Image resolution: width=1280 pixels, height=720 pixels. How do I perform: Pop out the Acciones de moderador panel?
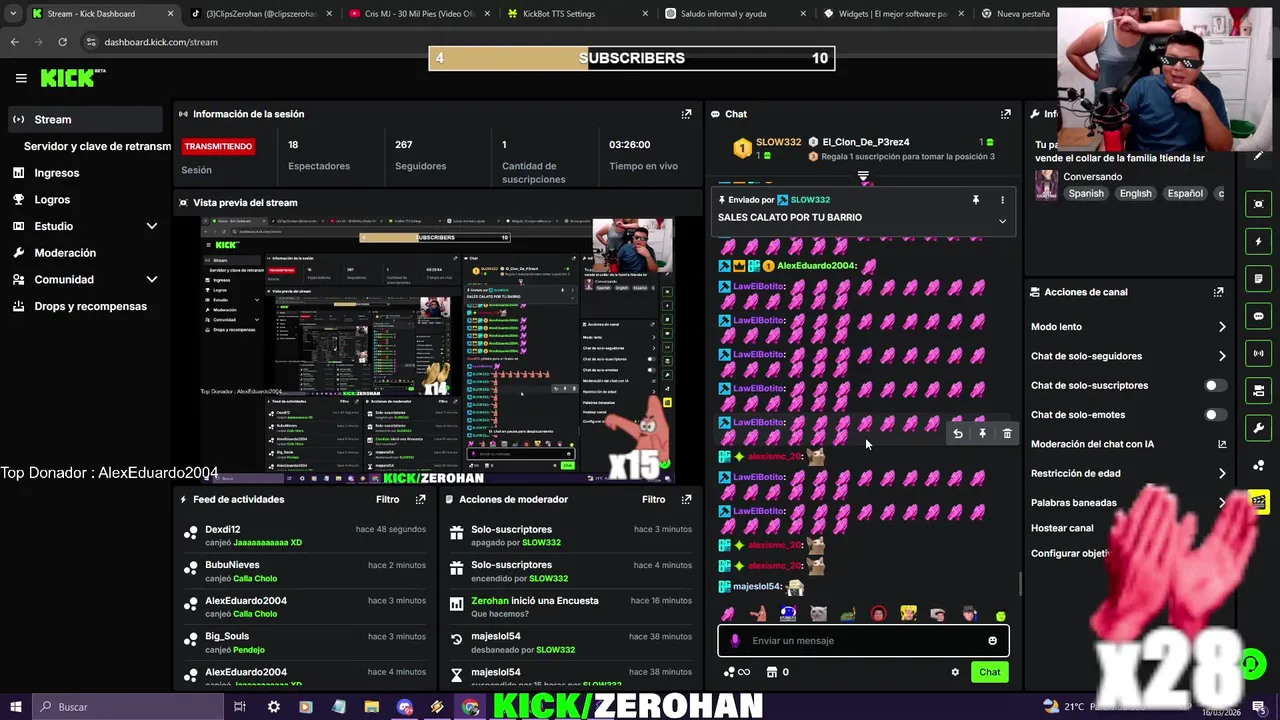(x=686, y=499)
